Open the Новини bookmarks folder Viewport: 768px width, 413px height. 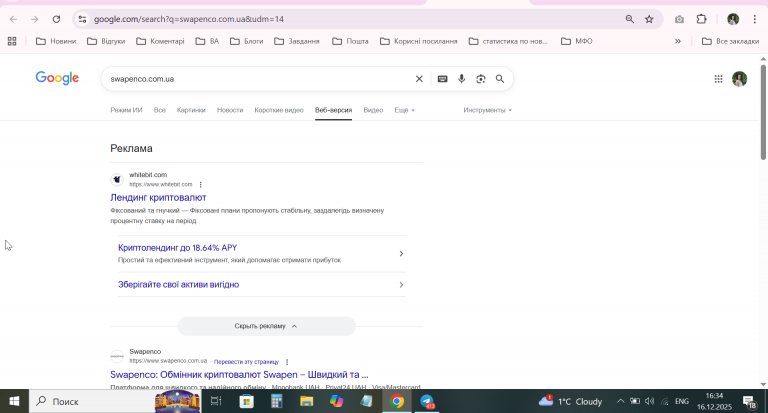pyautogui.click(x=56, y=41)
